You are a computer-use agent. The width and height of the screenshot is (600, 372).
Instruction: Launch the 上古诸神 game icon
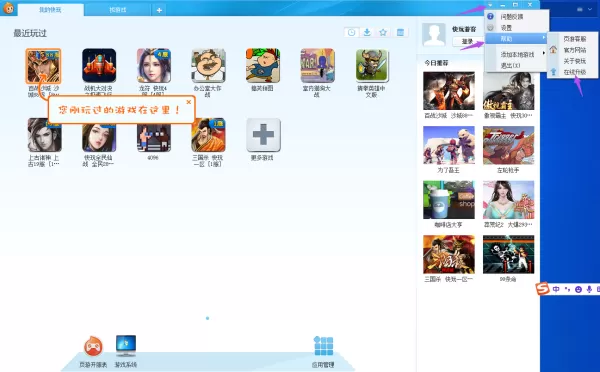(x=44, y=135)
